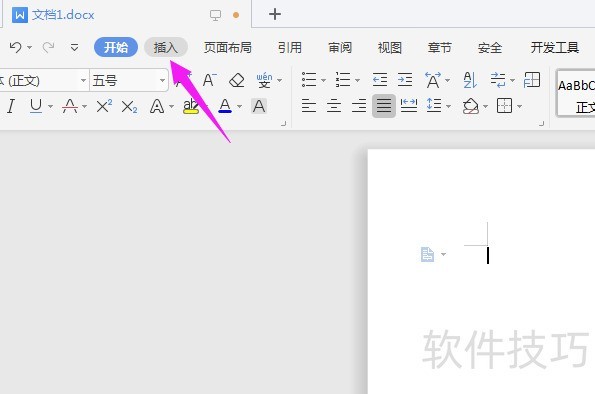Click the monitor icon in document tab
The image size is (595, 394).
click(215, 15)
